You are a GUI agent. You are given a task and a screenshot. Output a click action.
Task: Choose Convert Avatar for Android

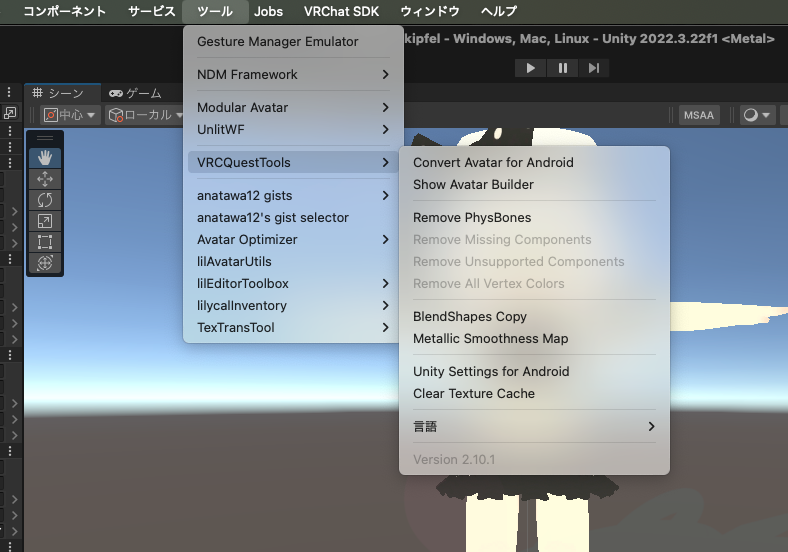[534, 162]
